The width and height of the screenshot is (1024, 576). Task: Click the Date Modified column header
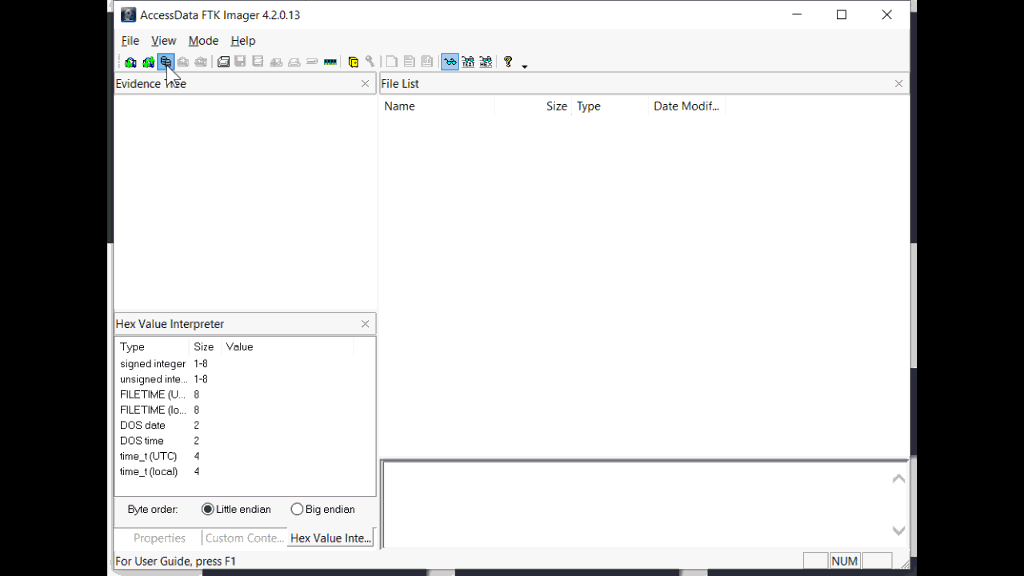686,106
